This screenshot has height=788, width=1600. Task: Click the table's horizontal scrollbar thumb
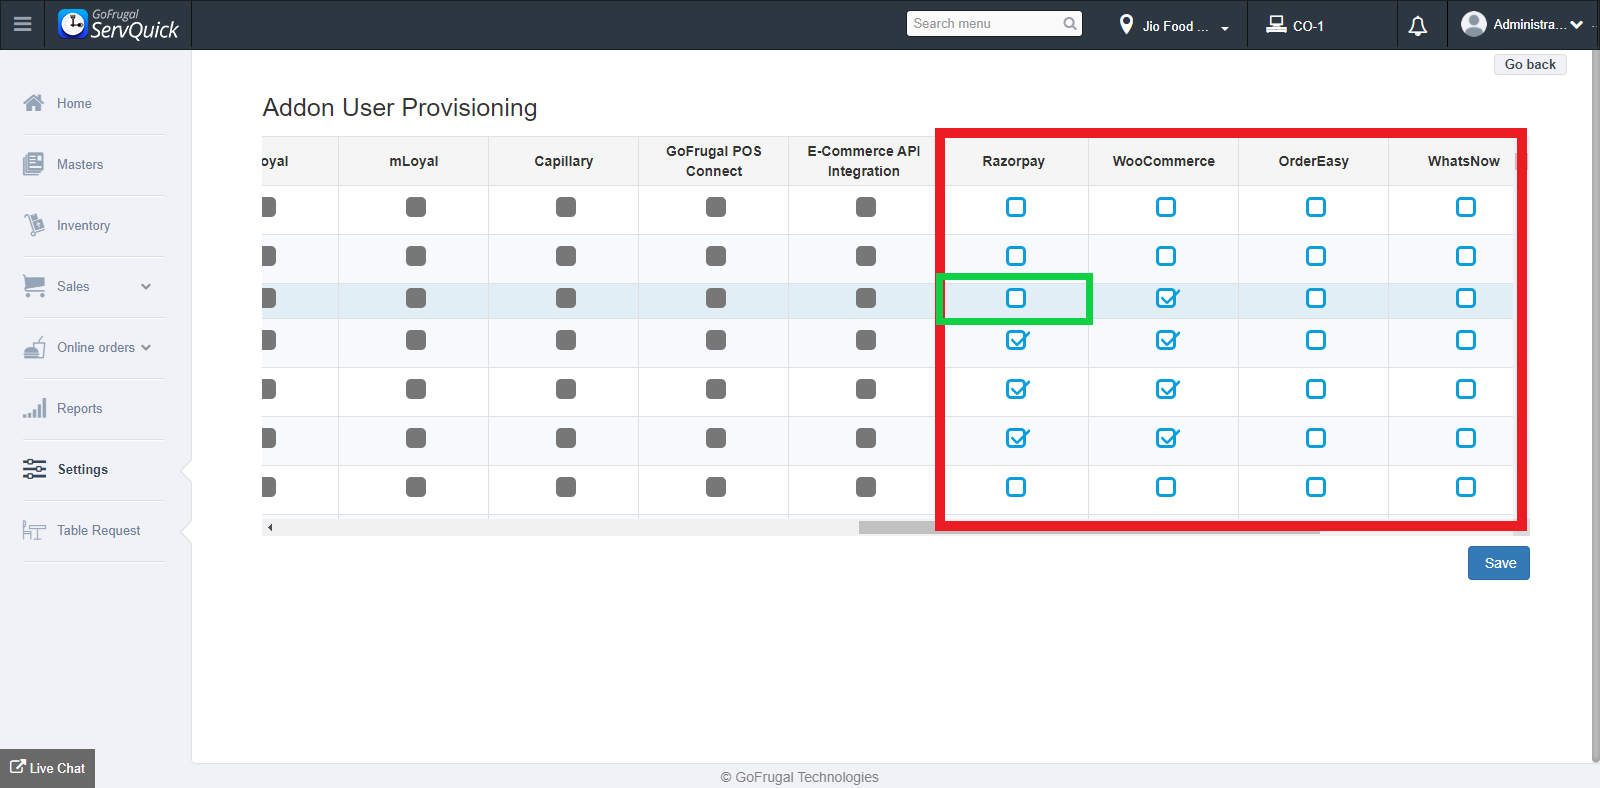point(1089,527)
